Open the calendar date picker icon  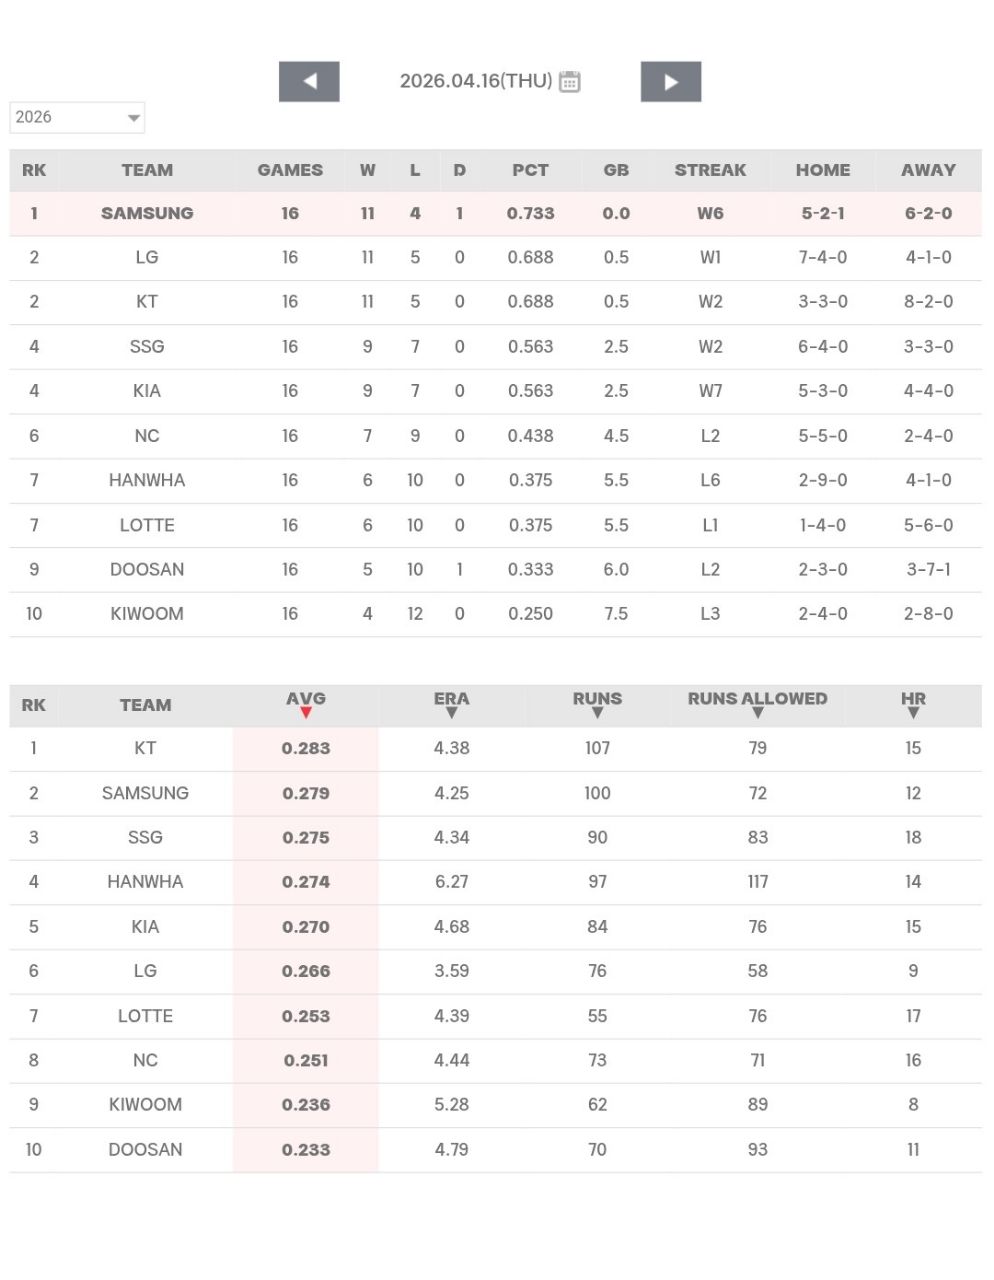(x=570, y=82)
